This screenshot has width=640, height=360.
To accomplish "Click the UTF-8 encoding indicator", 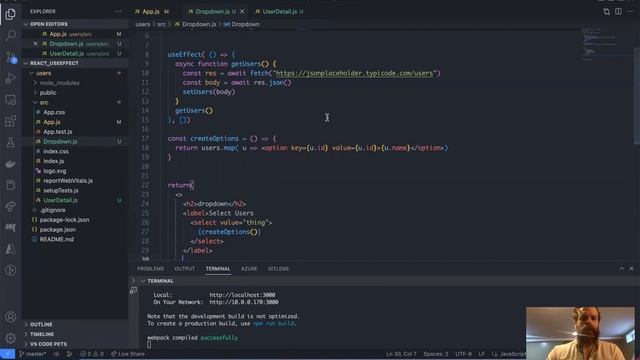I will [463, 354].
